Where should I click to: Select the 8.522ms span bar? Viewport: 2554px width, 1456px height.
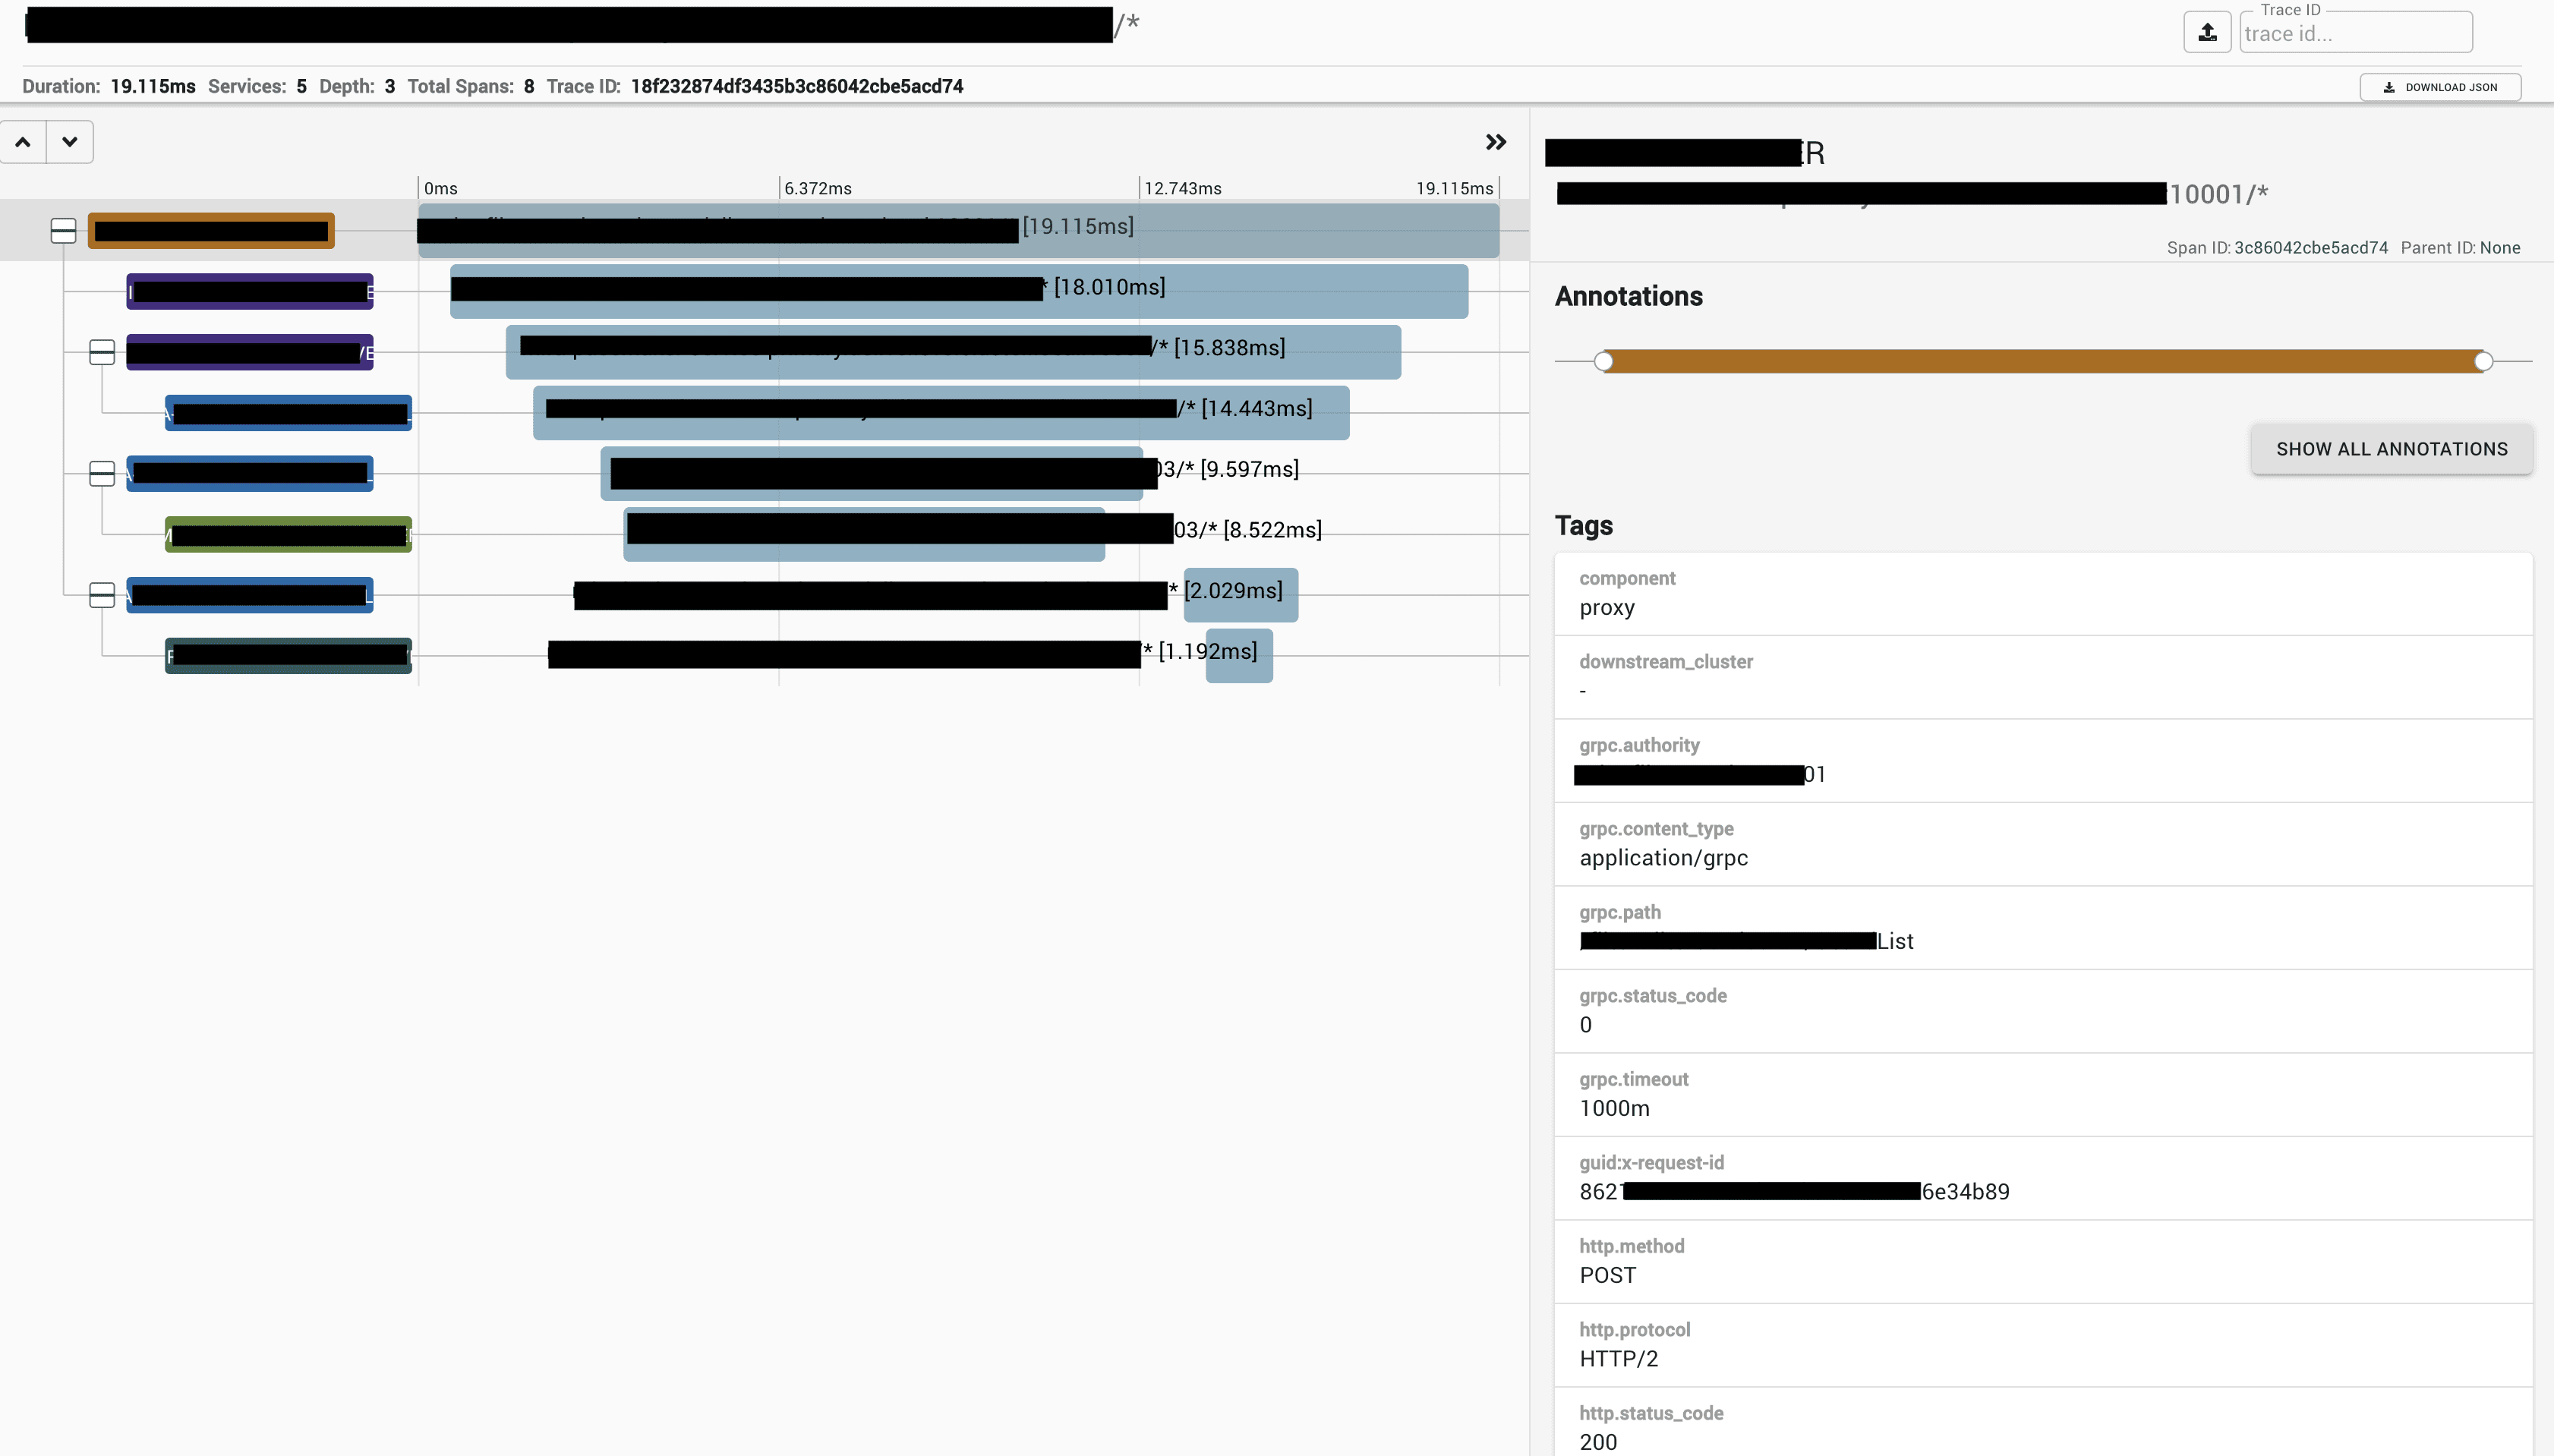864,534
